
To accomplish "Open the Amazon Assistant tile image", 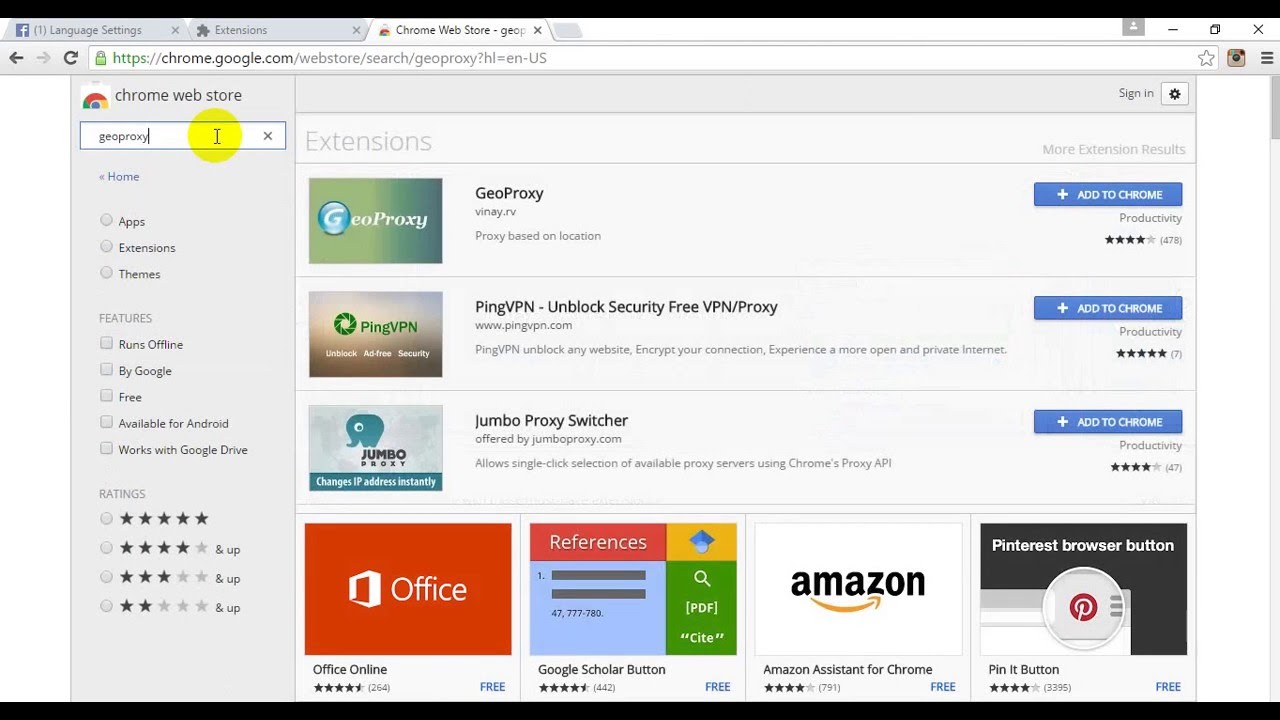I will (x=858, y=589).
